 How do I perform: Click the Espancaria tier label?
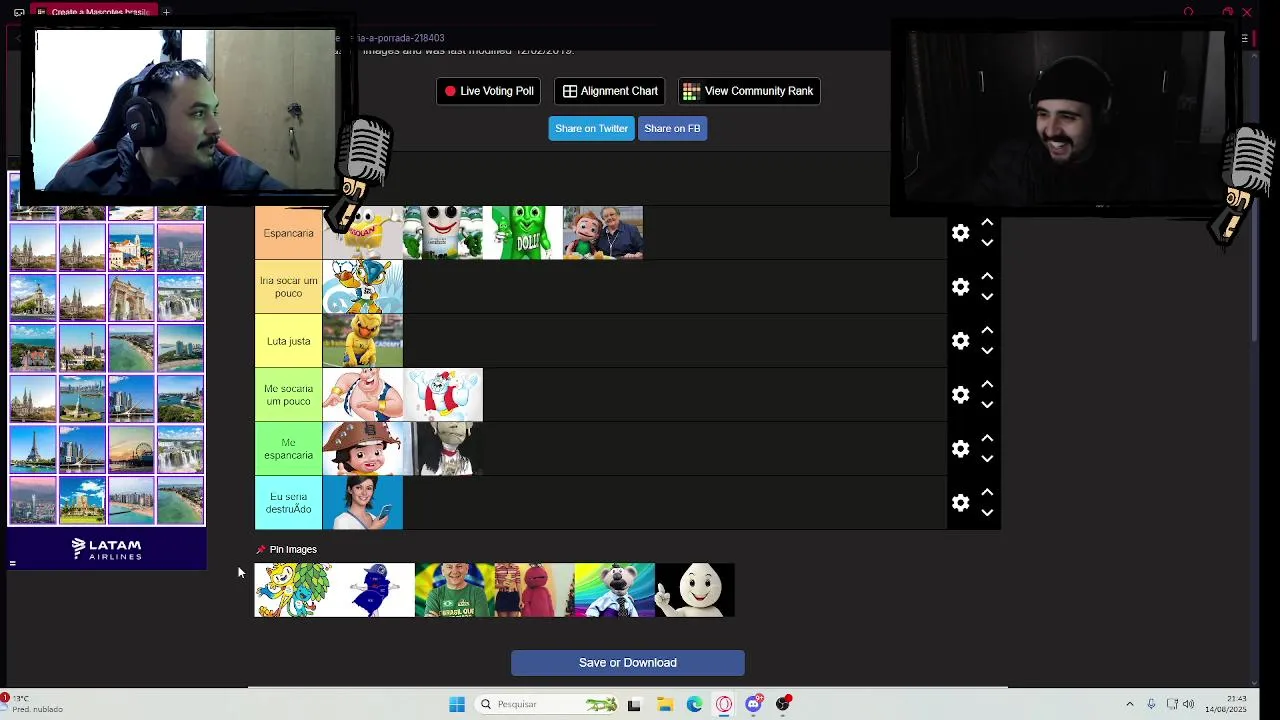click(288, 233)
